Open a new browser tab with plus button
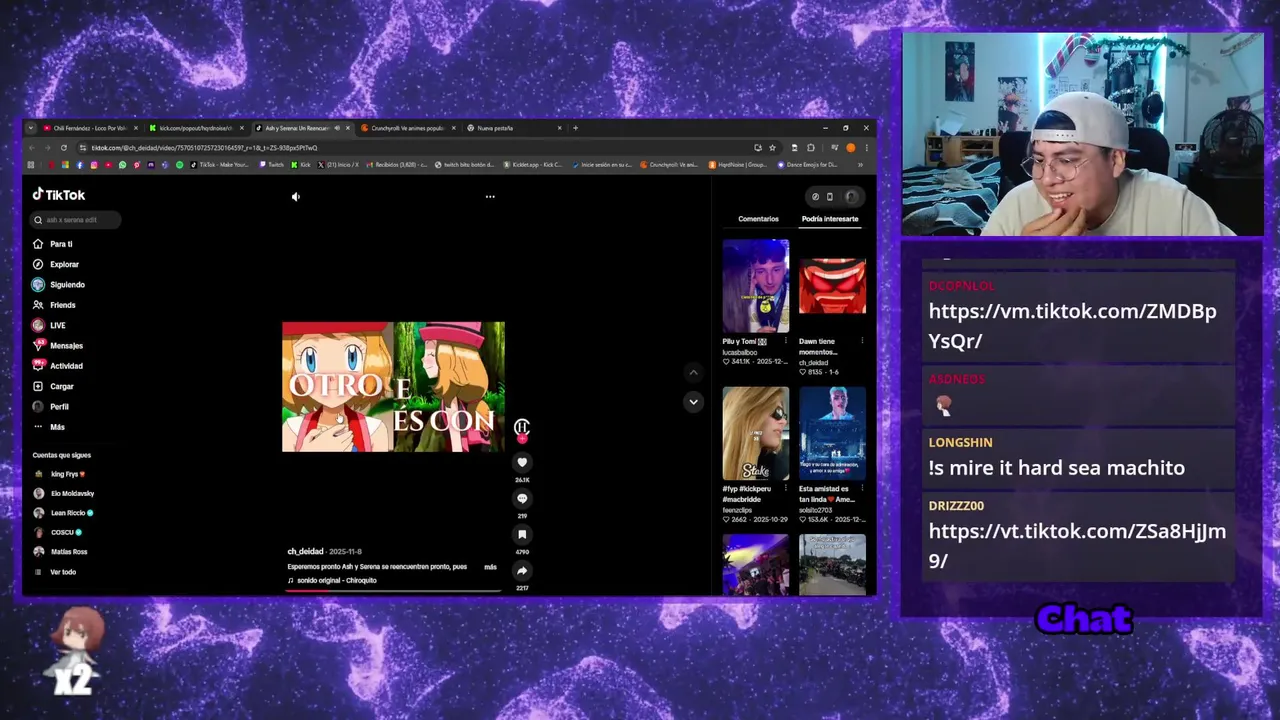This screenshot has height=720, width=1280. [575, 128]
